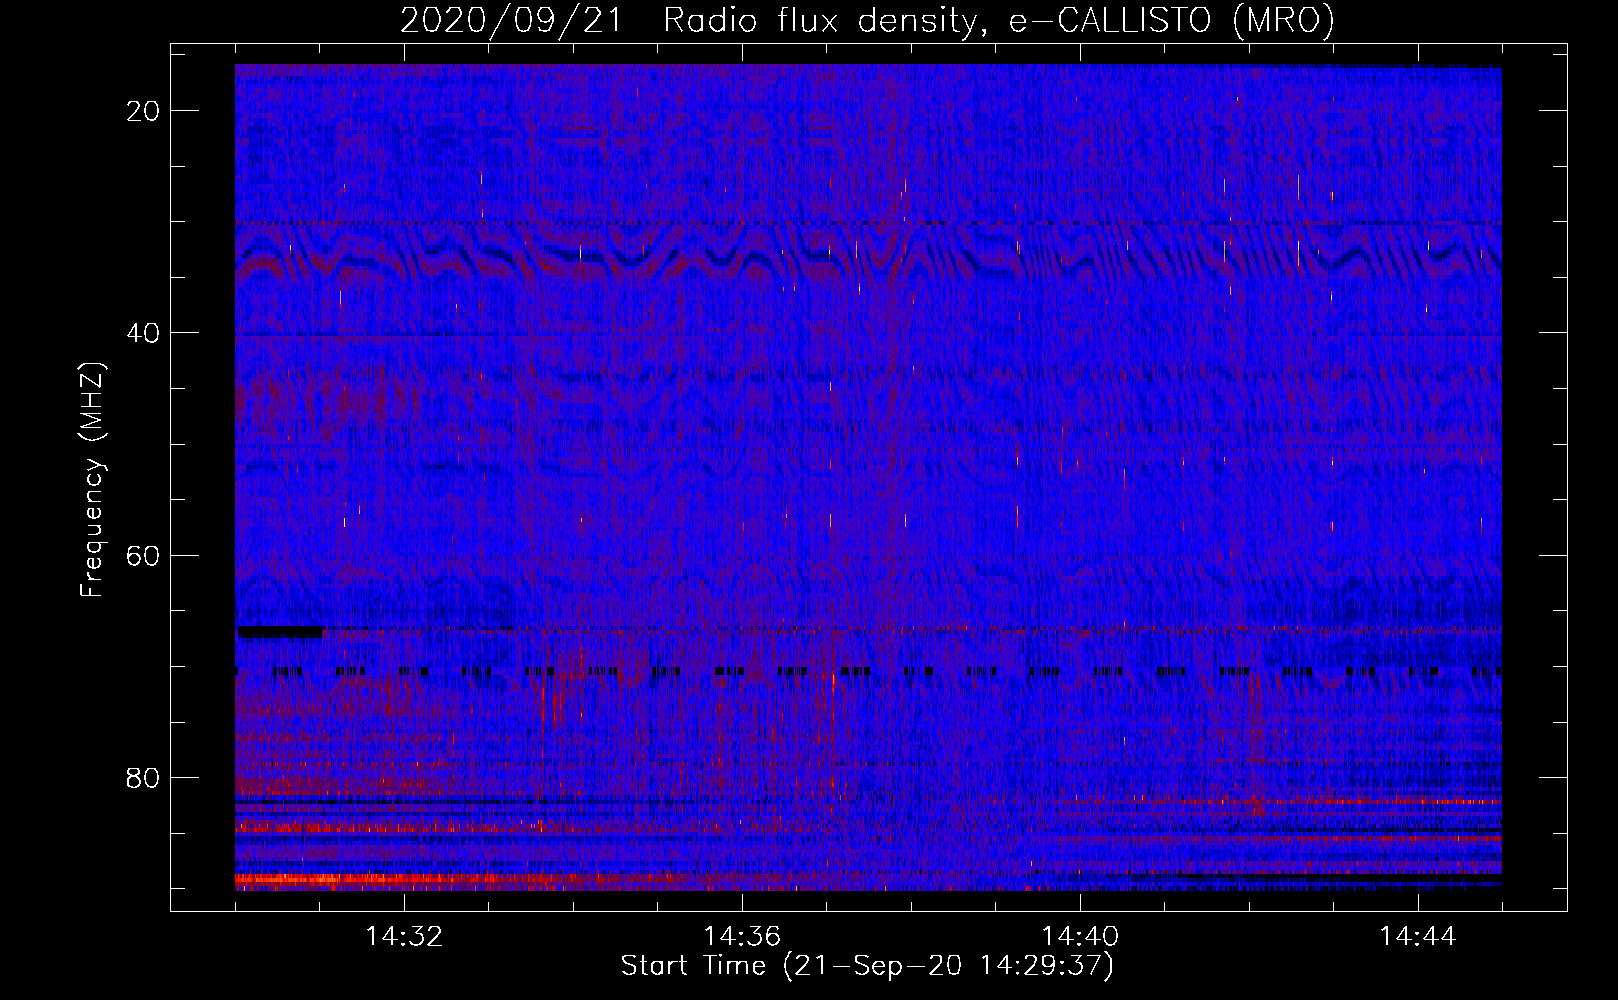Viewport: 1618px width, 1000px height.
Task: Click the plot title '2020/09/21 Radio flux density'
Action: click(867, 20)
